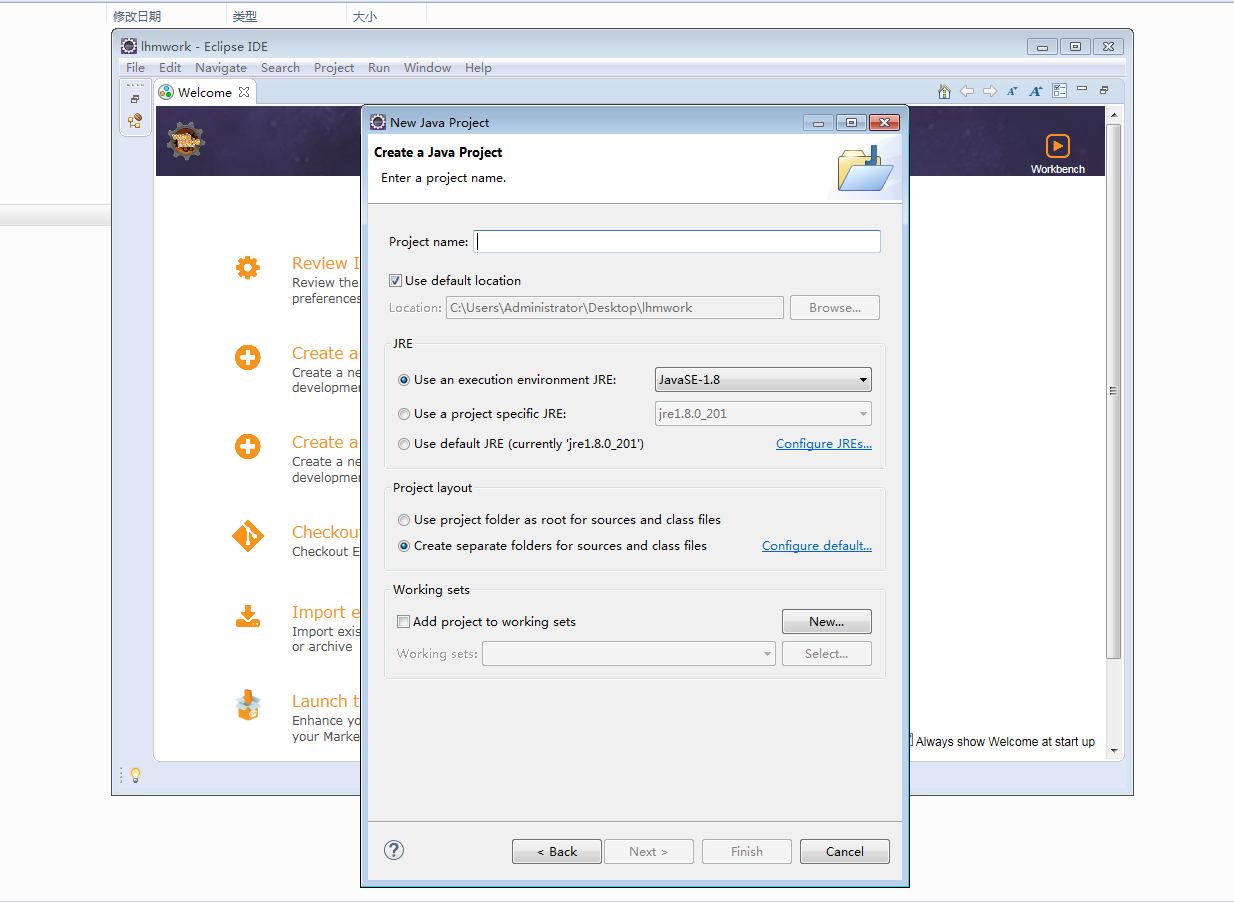Image resolution: width=1234 pixels, height=902 pixels.
Task: Open the Help menu
Action: point(478,68)
